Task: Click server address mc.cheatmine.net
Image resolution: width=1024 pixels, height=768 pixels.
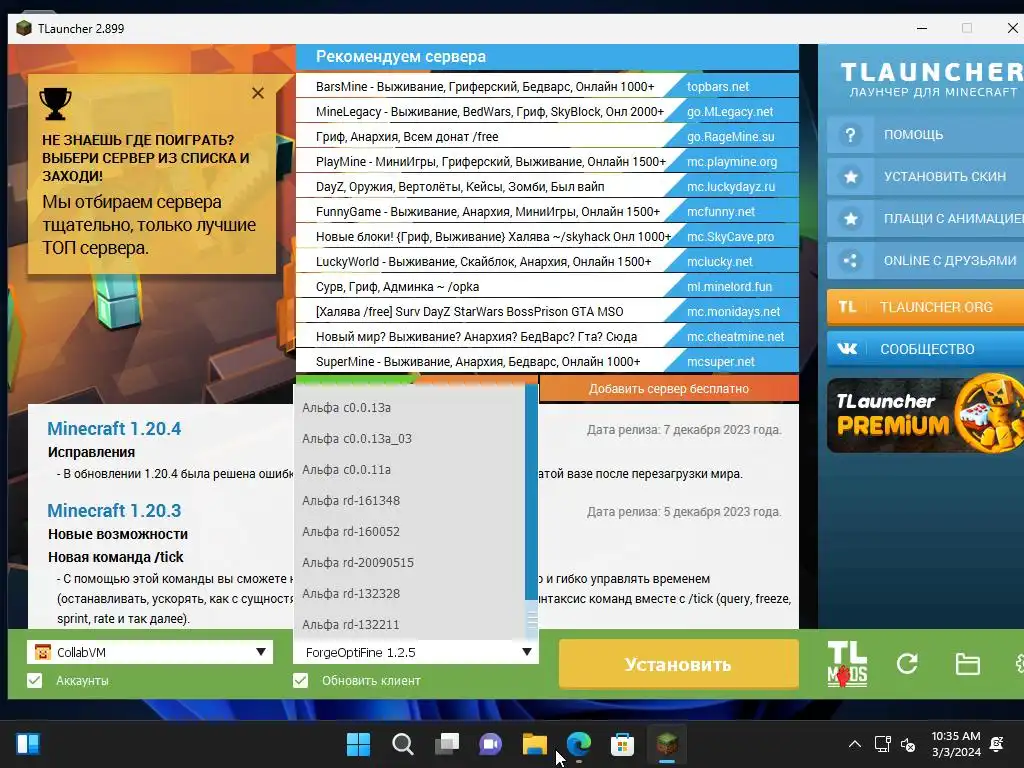Action: 735,337
